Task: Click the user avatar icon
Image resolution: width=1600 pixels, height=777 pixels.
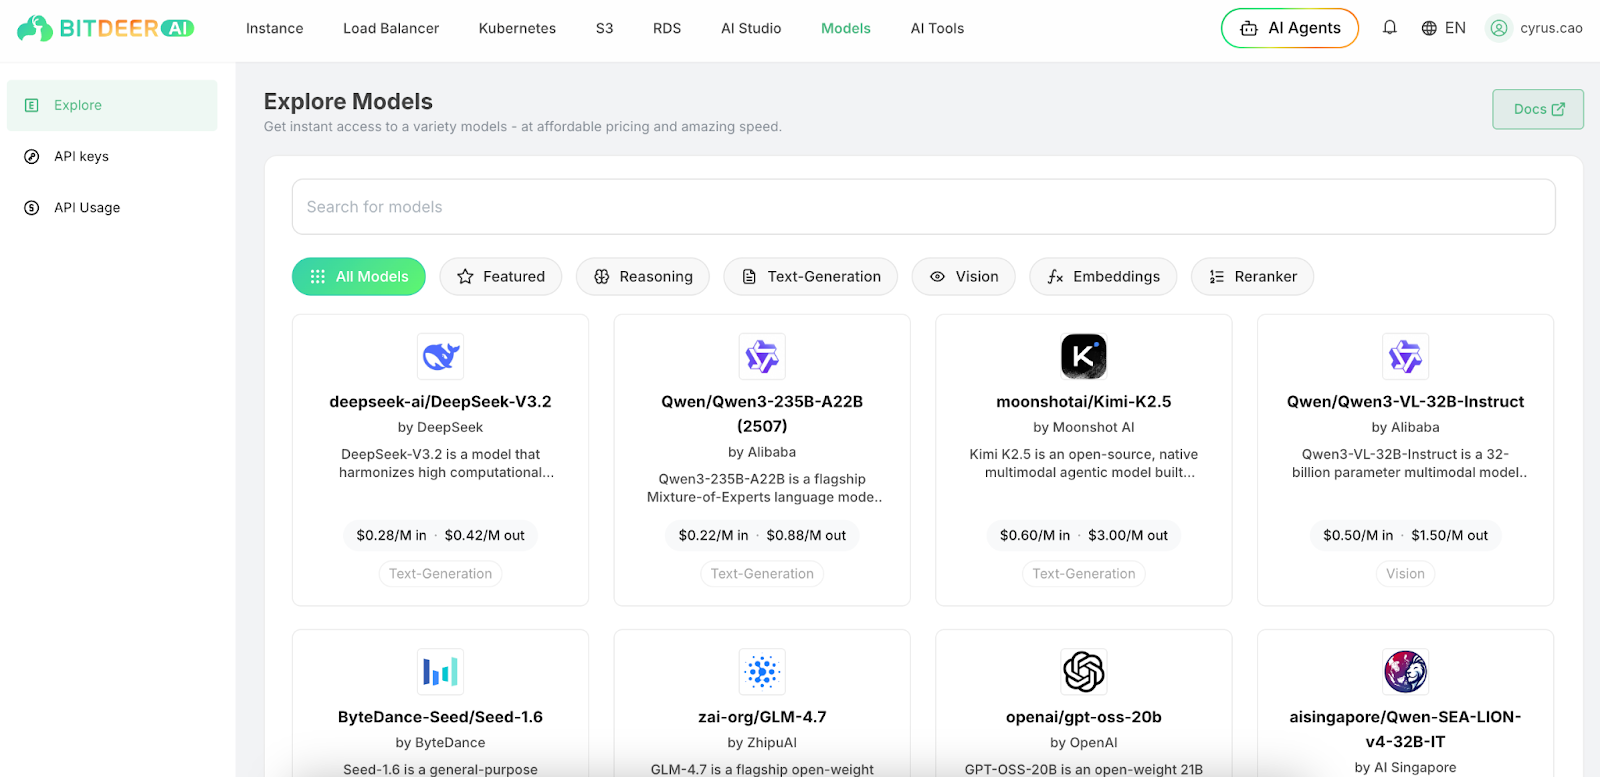Action: pyautogui.click(x=1498, y=28)
